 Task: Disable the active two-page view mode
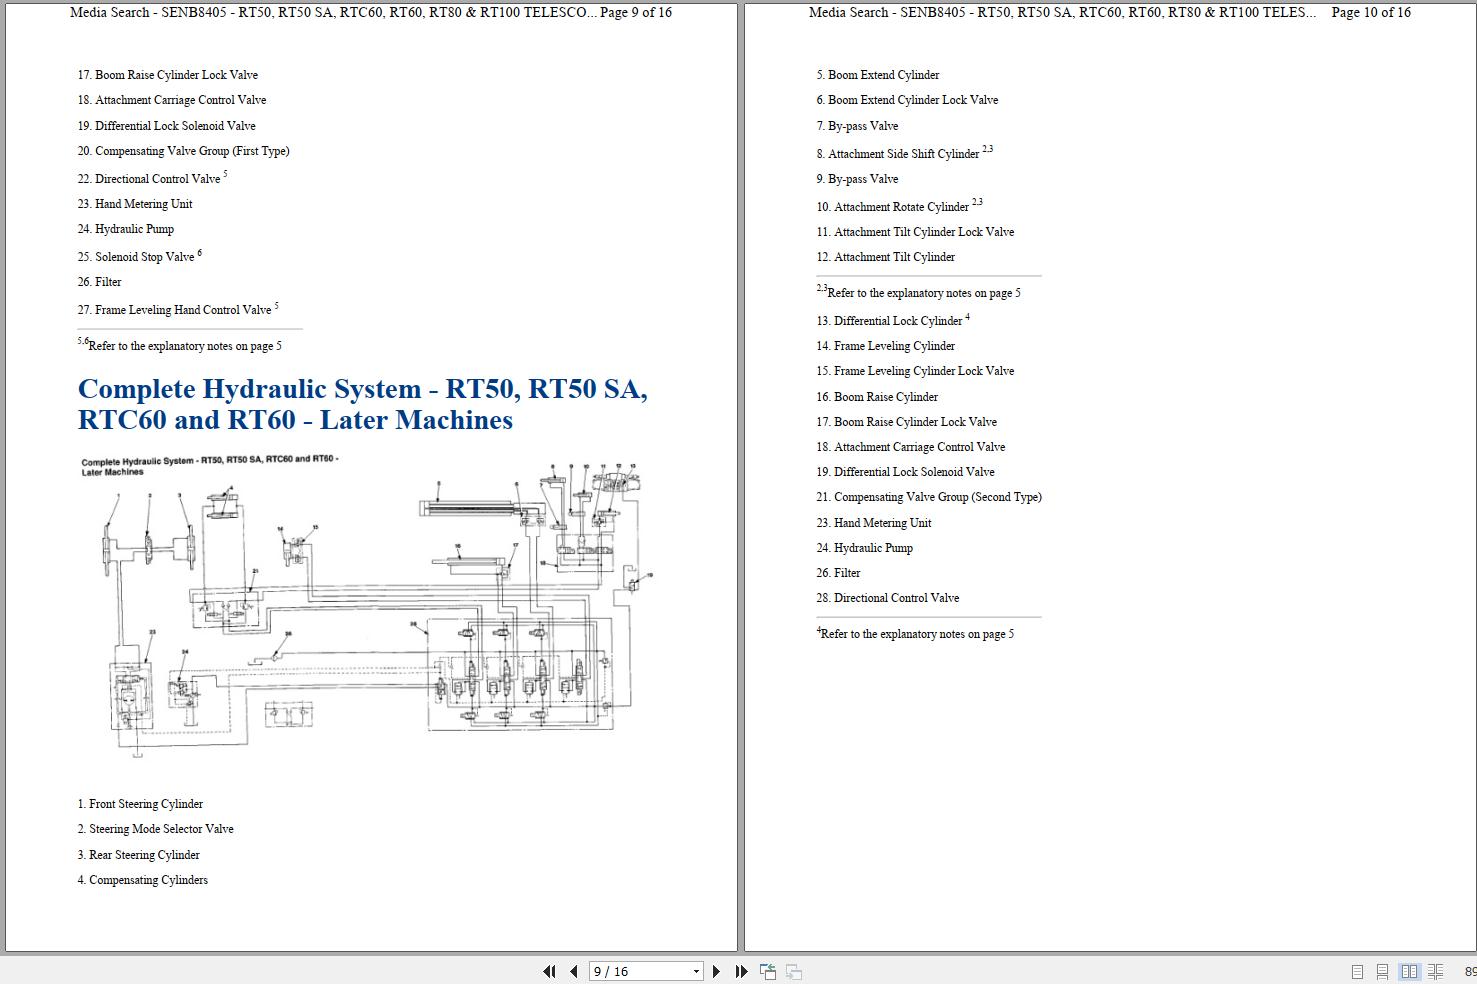click(1410, 971)
